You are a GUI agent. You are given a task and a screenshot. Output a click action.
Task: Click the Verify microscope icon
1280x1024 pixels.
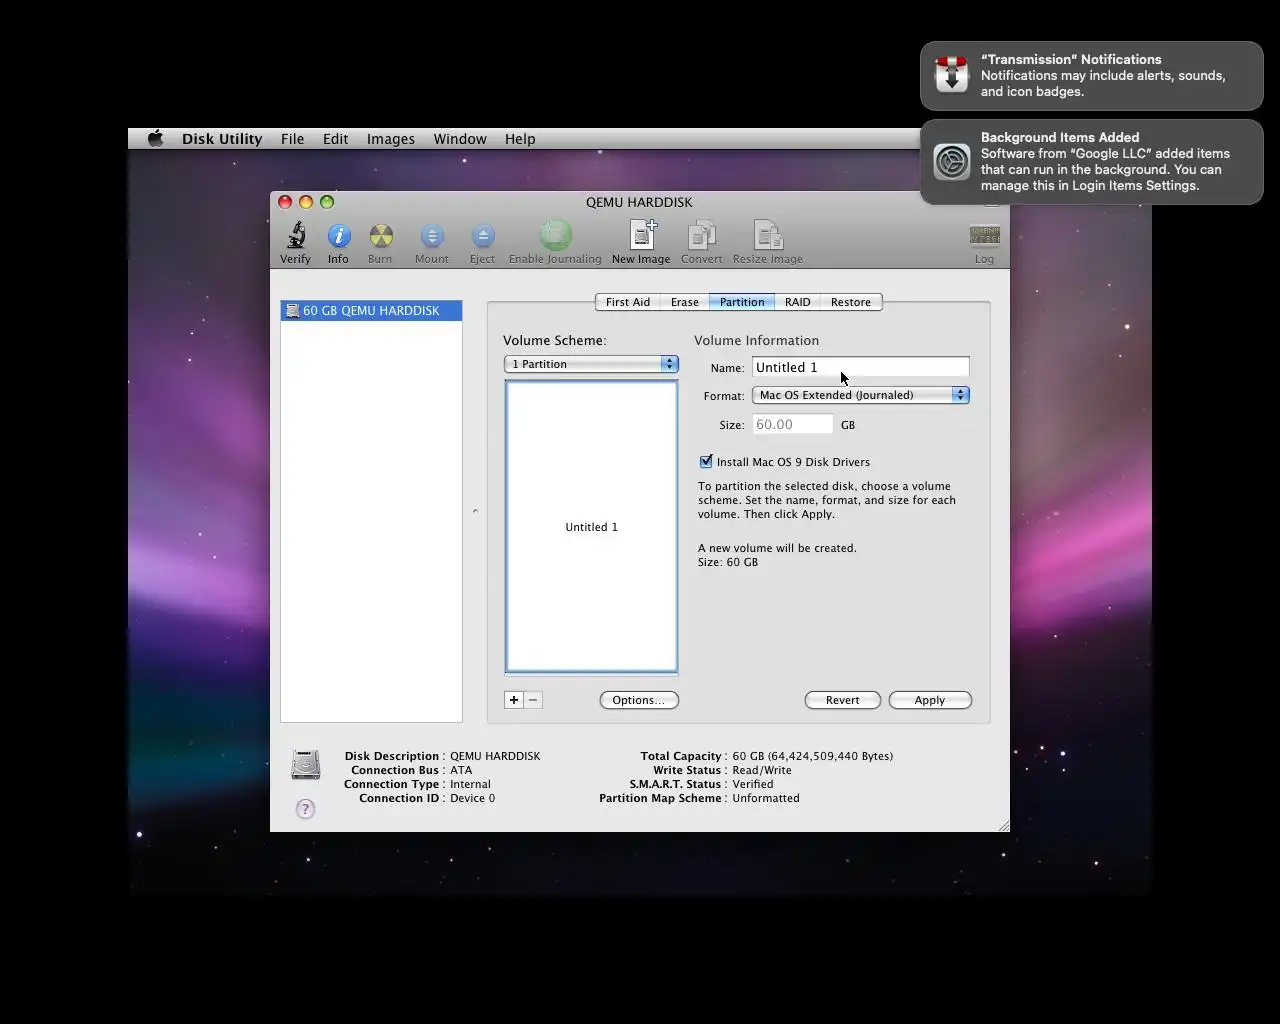point(296,236)
